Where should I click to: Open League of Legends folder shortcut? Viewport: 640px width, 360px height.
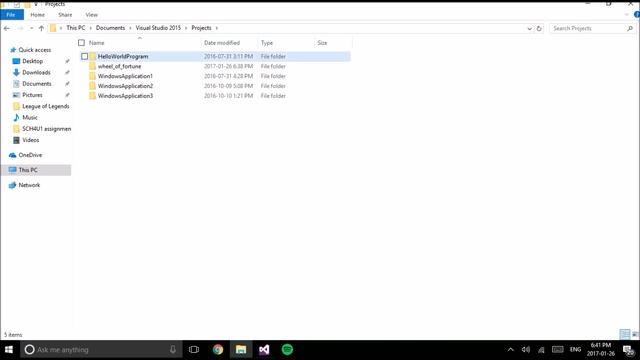coord(45,106)
